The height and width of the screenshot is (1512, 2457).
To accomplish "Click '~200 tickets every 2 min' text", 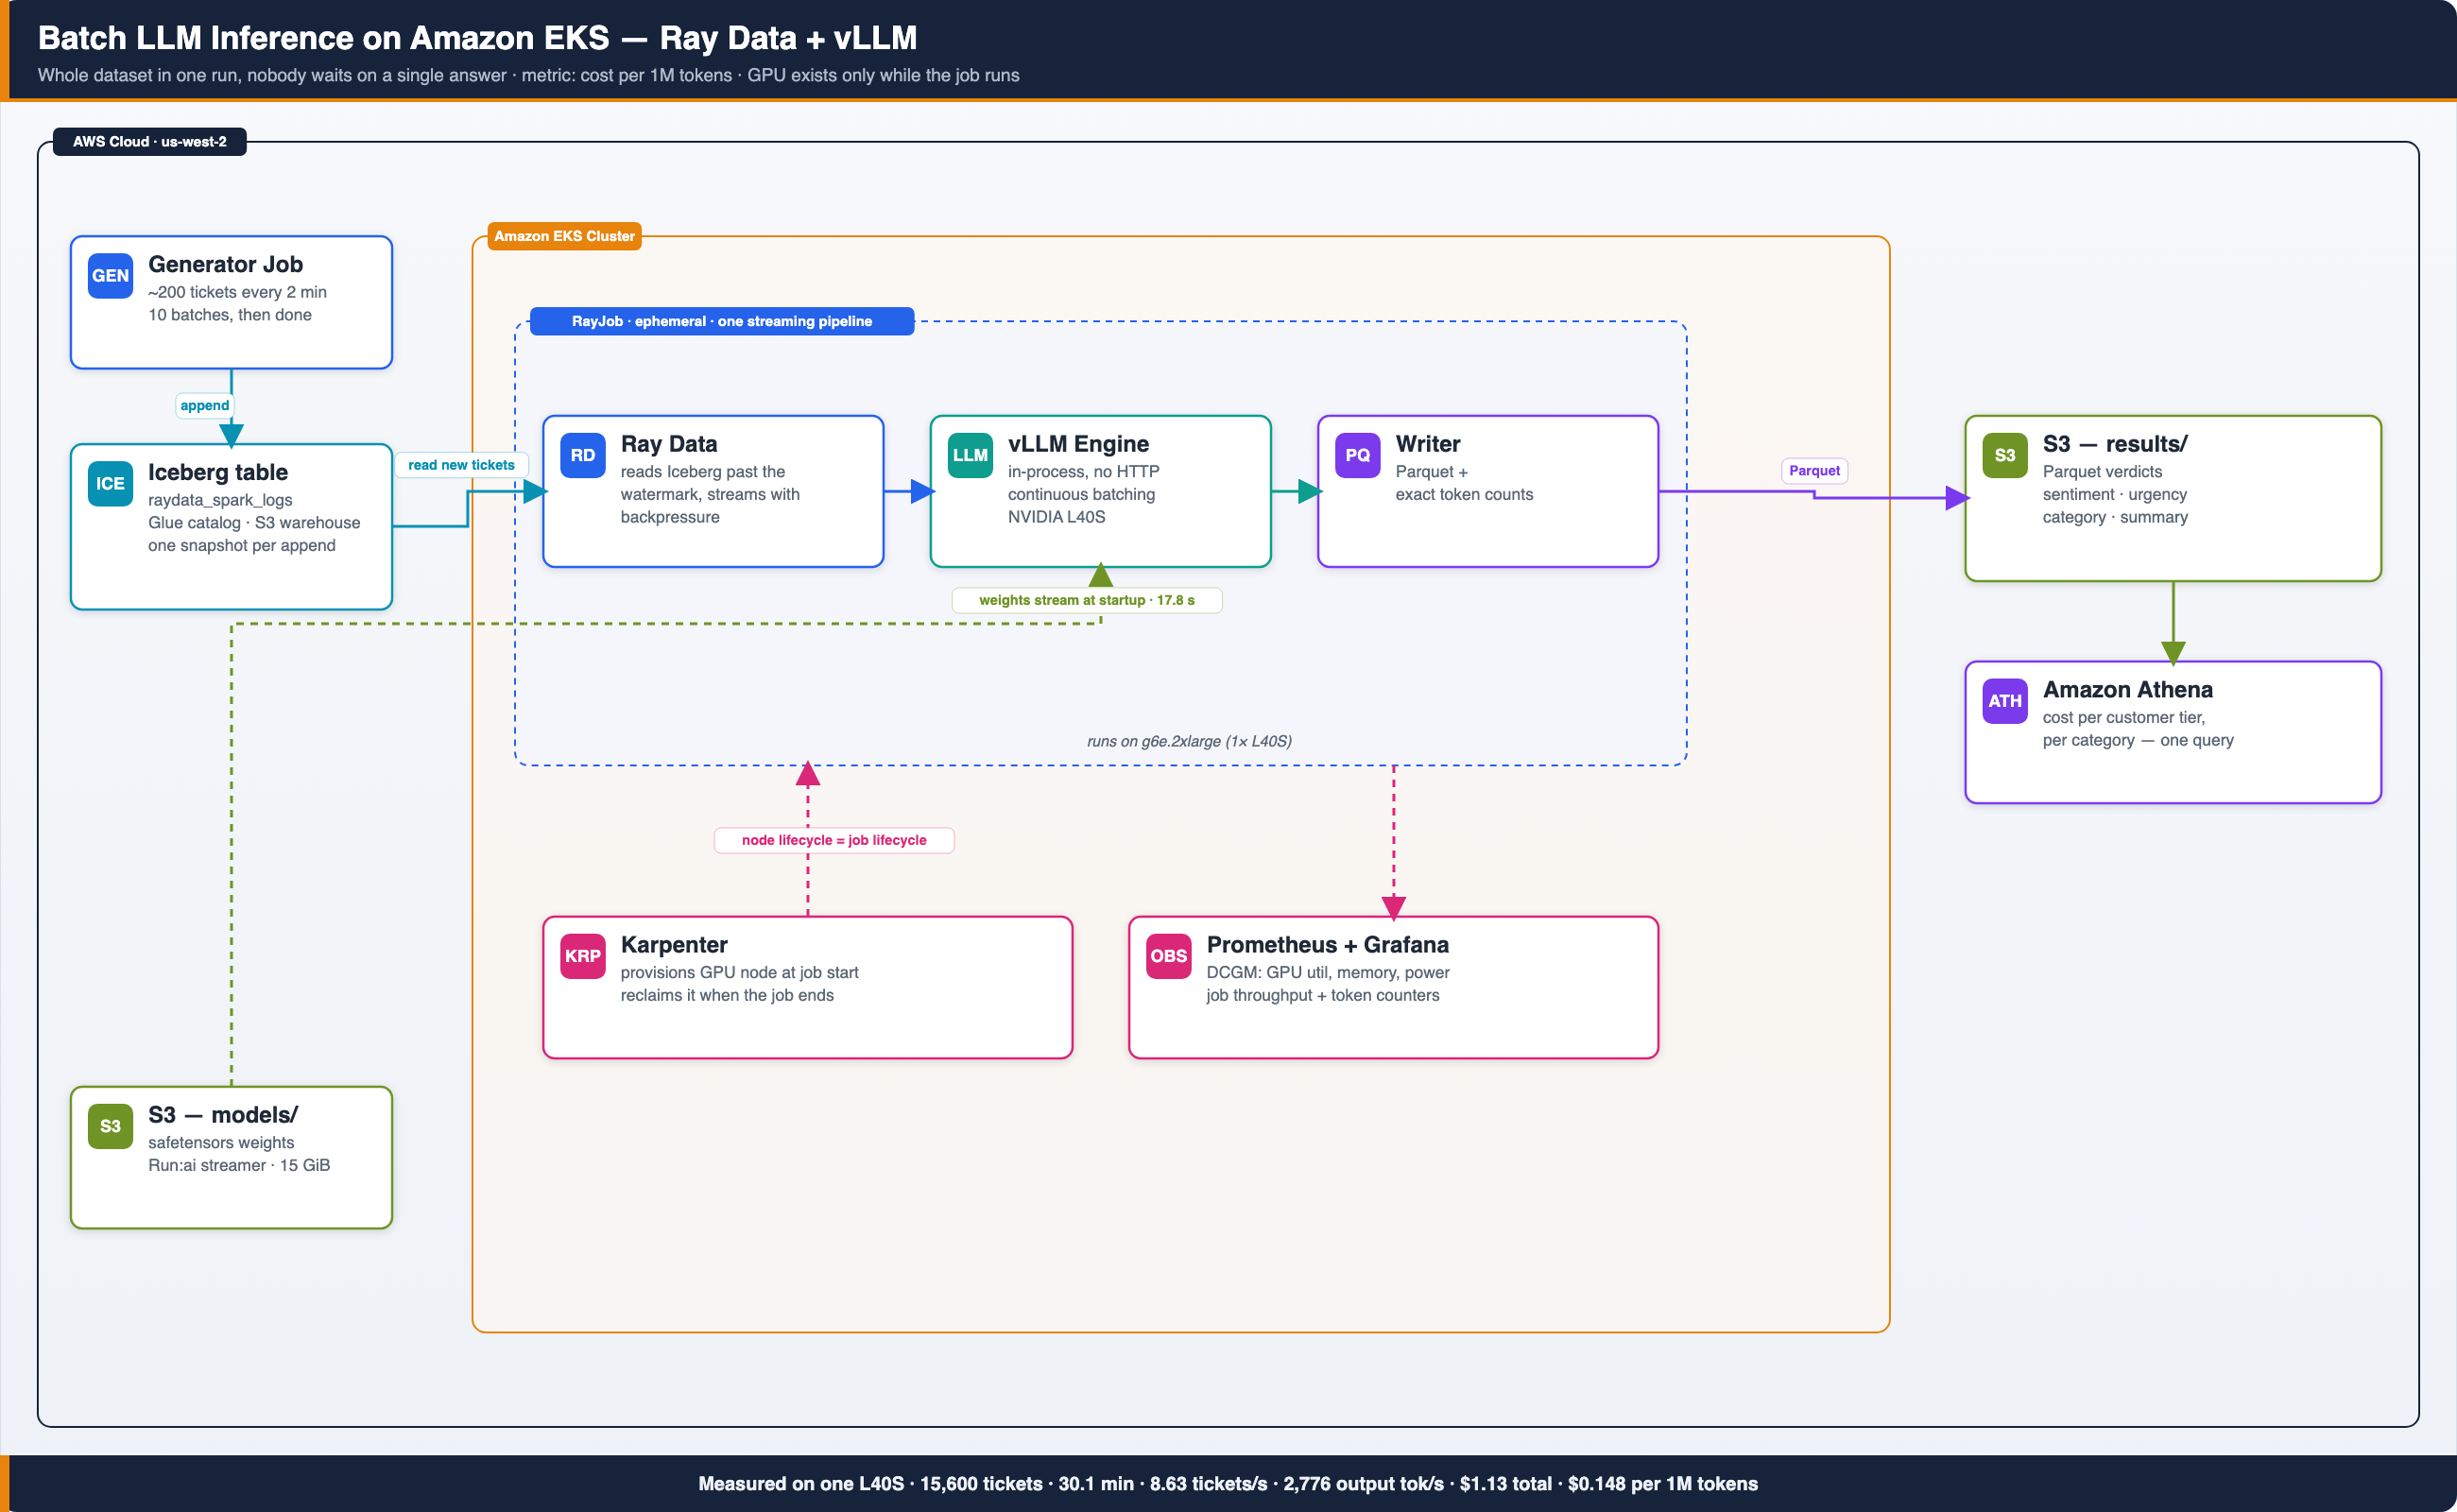I will (238, 293).
